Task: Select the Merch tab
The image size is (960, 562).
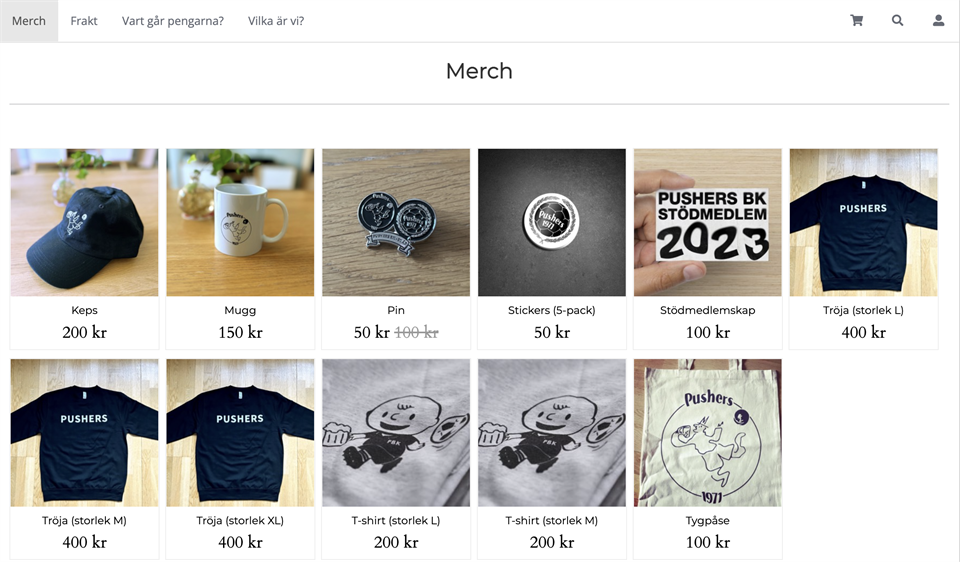Action: [29, 21]
